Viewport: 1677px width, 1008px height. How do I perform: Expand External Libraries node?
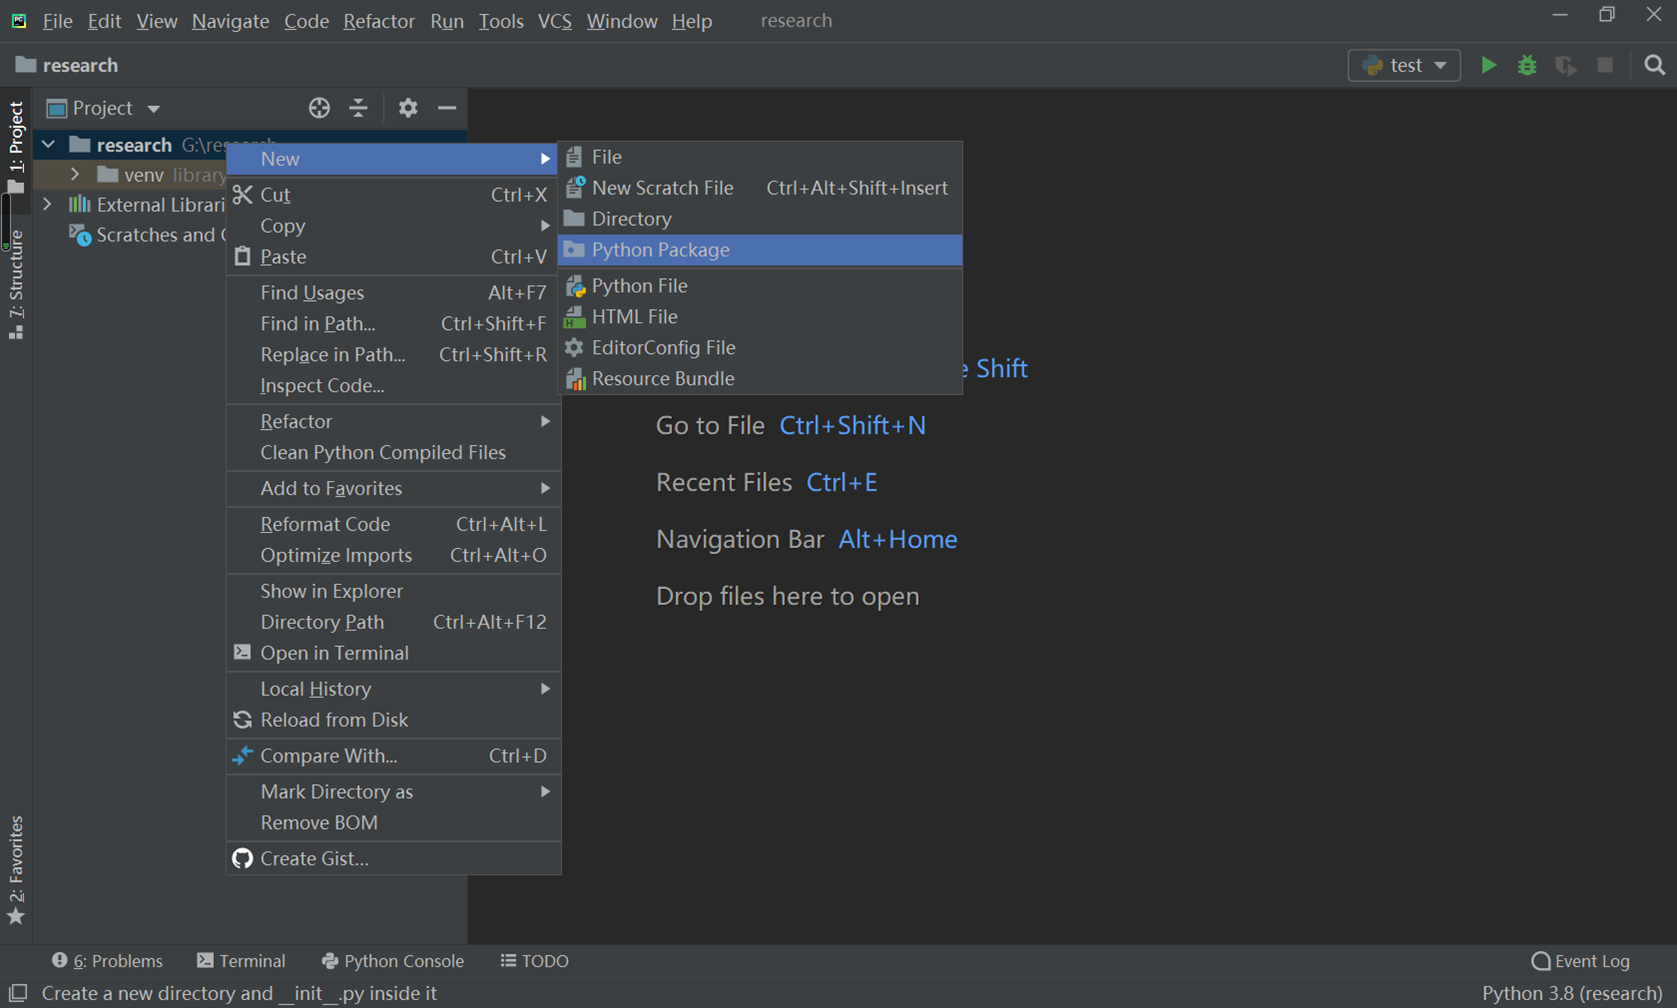tap(47, 205)
